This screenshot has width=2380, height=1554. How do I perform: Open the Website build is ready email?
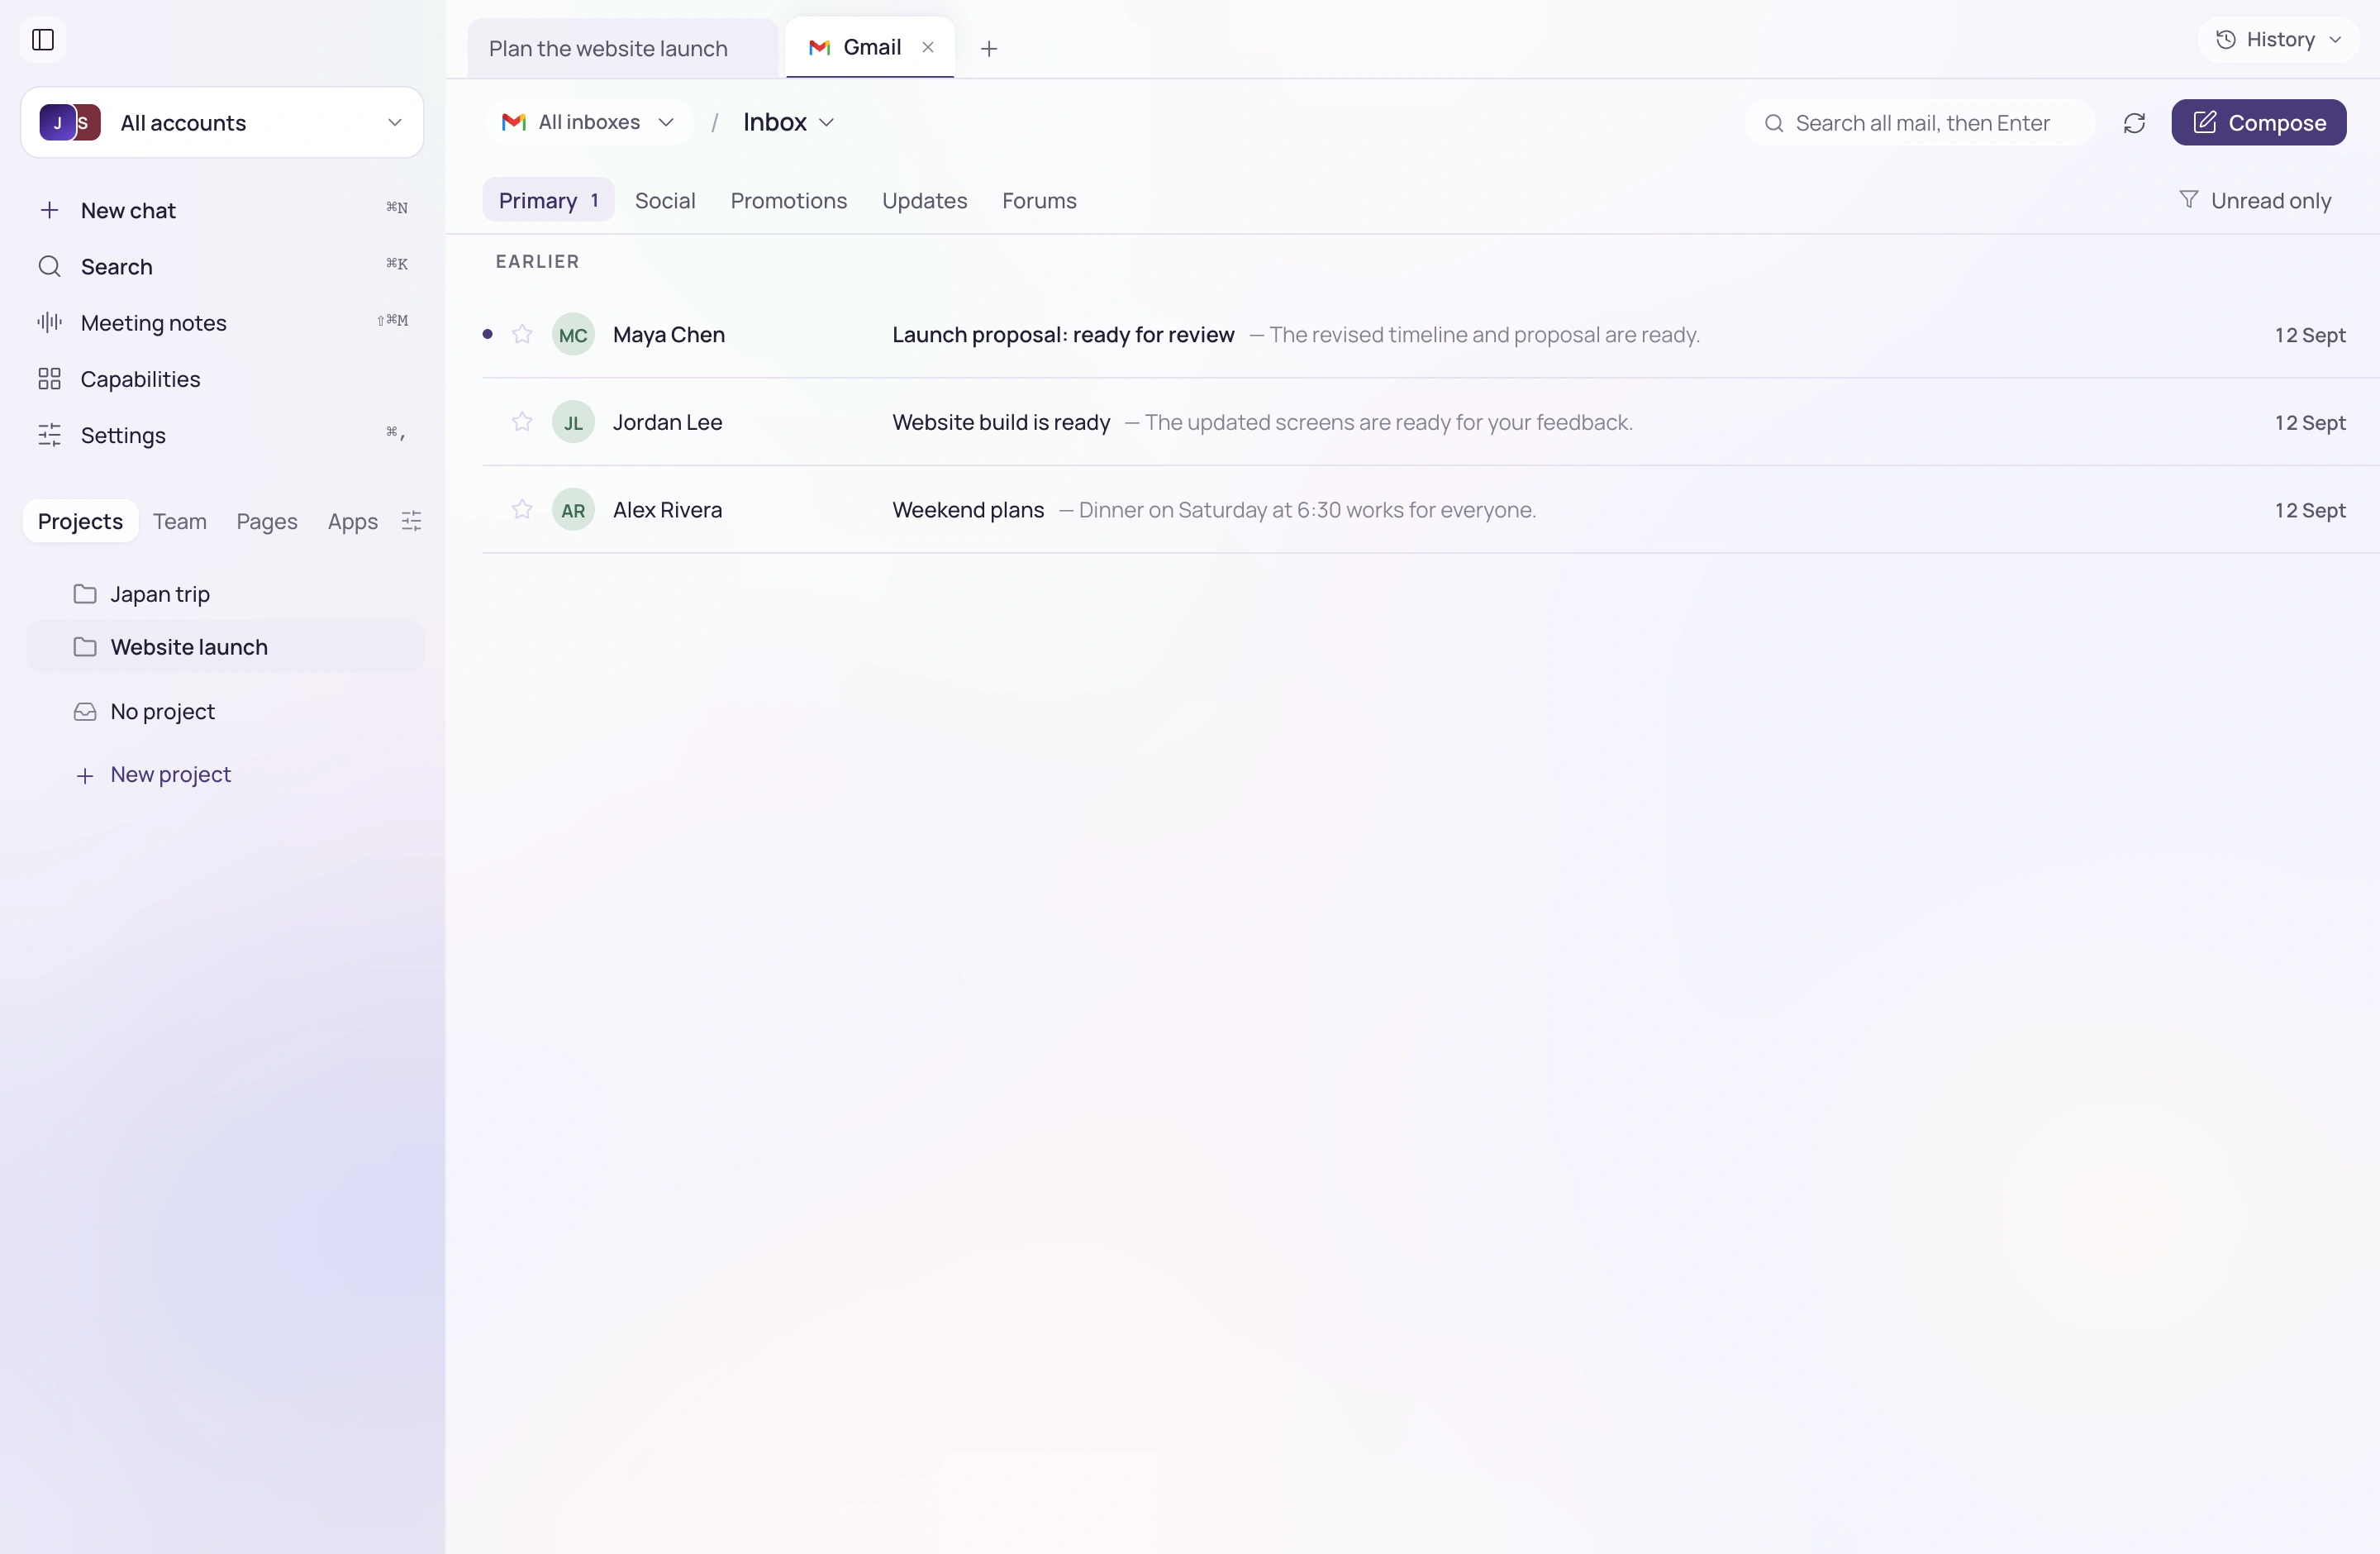pos(1430,422)
